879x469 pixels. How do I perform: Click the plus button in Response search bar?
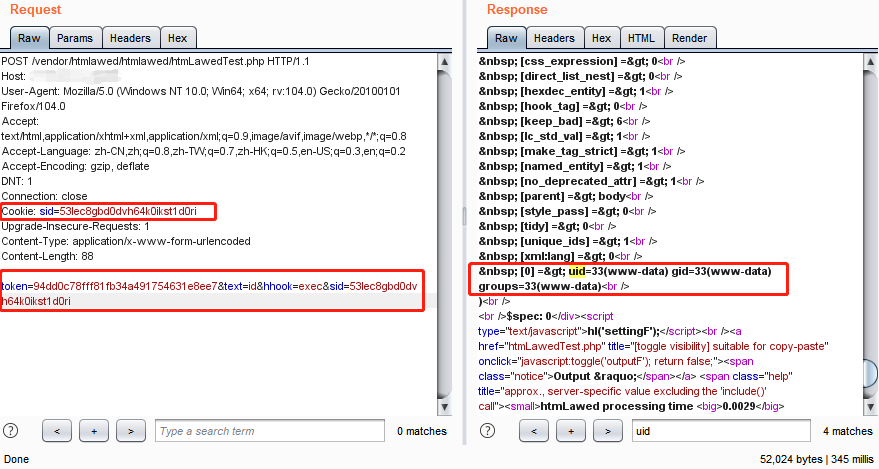coord(571,430)
